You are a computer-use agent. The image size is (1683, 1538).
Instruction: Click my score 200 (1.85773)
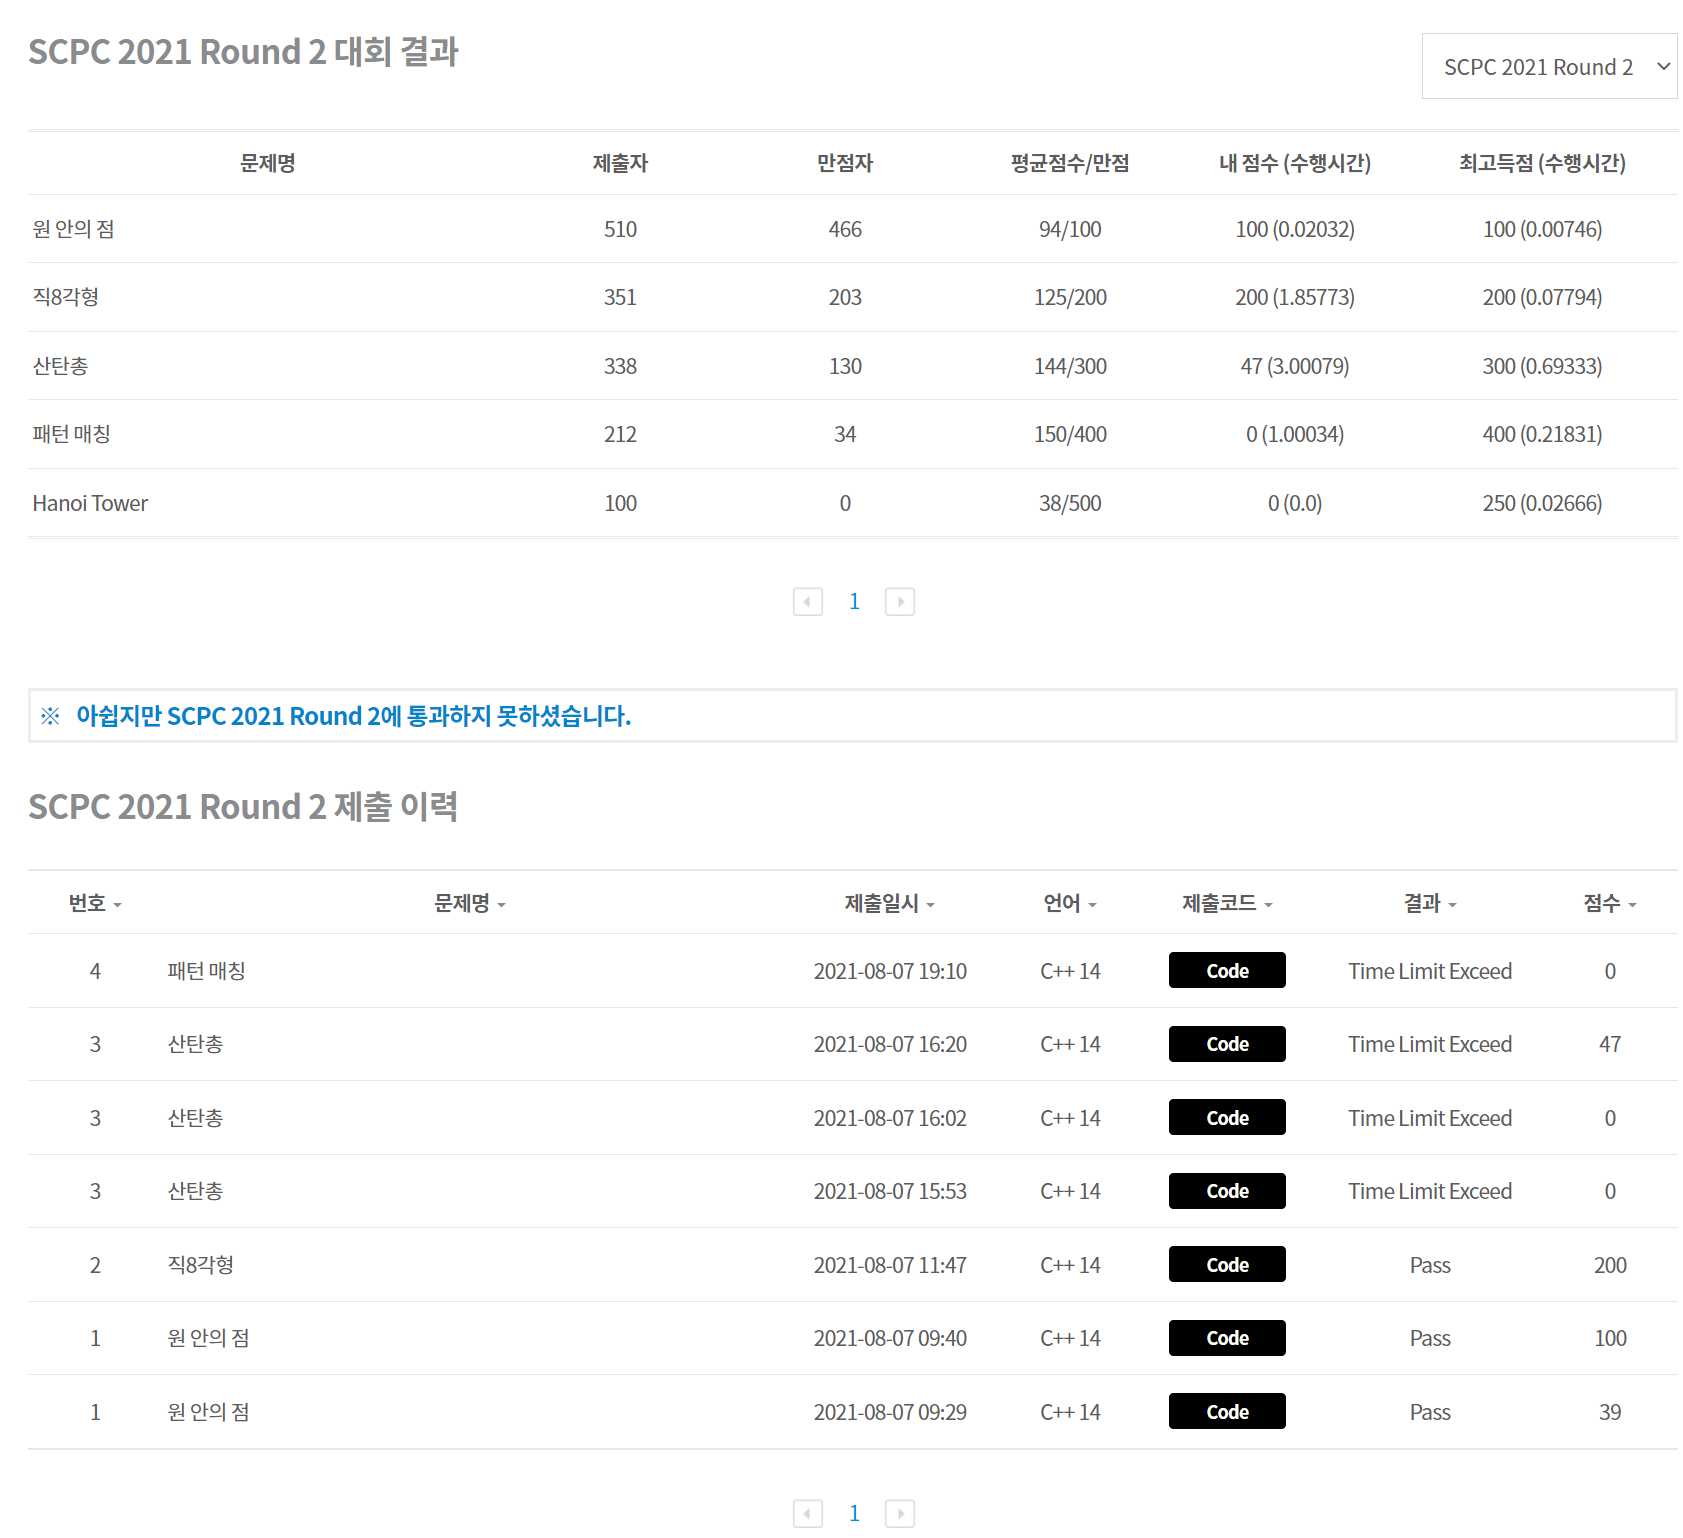pos(1295,297)
